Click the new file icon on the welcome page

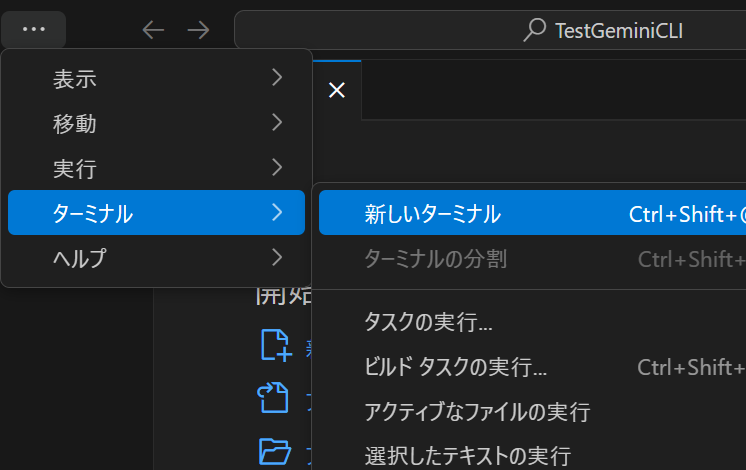pyautogui.click(x=275, y=345)
